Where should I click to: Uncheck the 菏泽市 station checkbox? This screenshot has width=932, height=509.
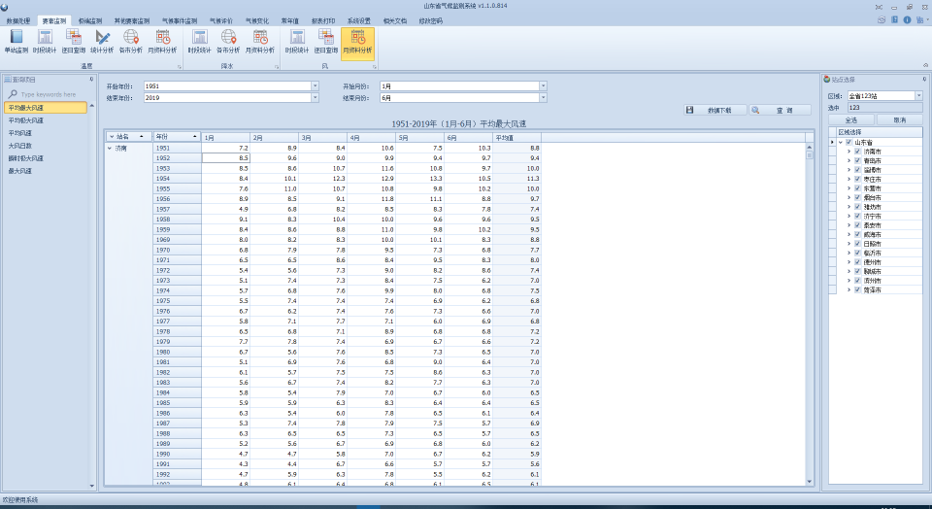point(857,290)
